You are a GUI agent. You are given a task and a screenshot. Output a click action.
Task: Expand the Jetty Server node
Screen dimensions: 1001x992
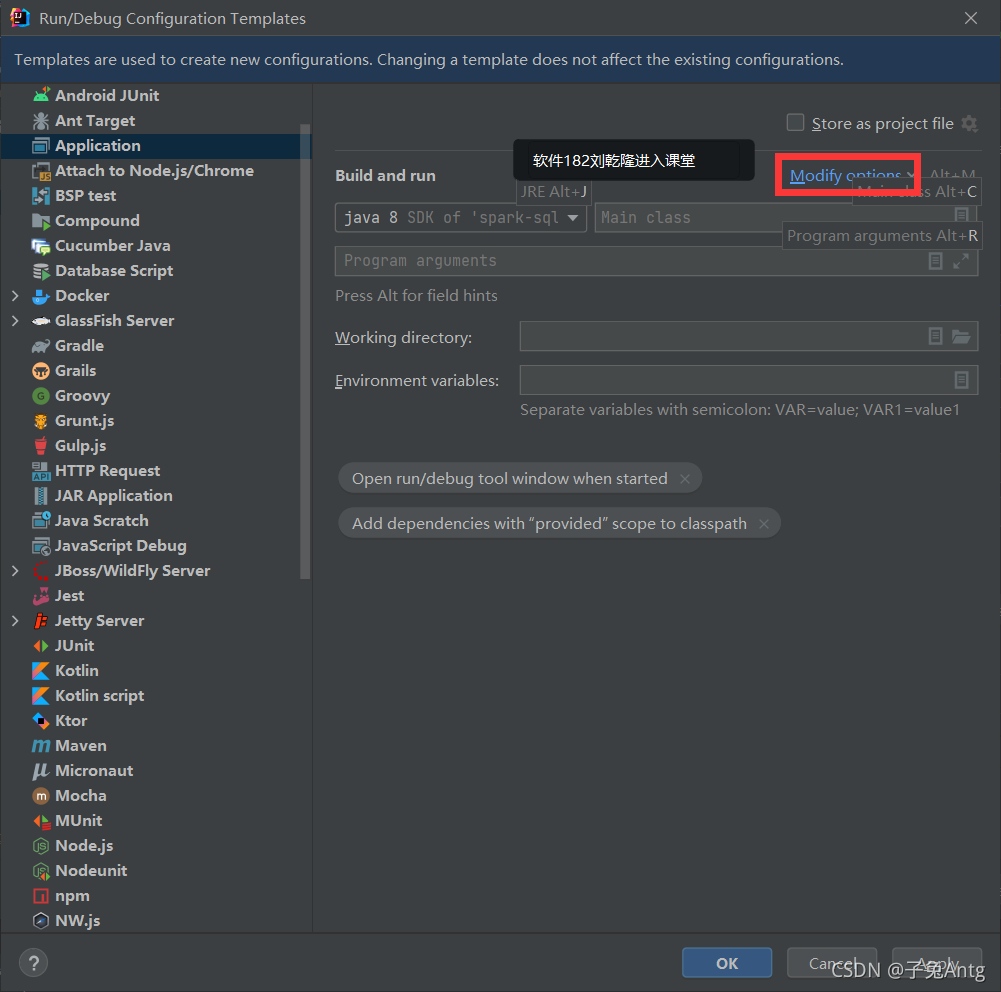[15, 620]
